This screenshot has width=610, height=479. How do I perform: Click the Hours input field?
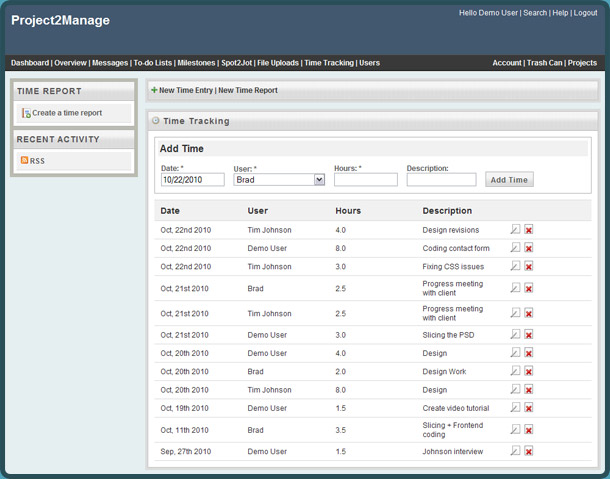(x=366, y=179)
